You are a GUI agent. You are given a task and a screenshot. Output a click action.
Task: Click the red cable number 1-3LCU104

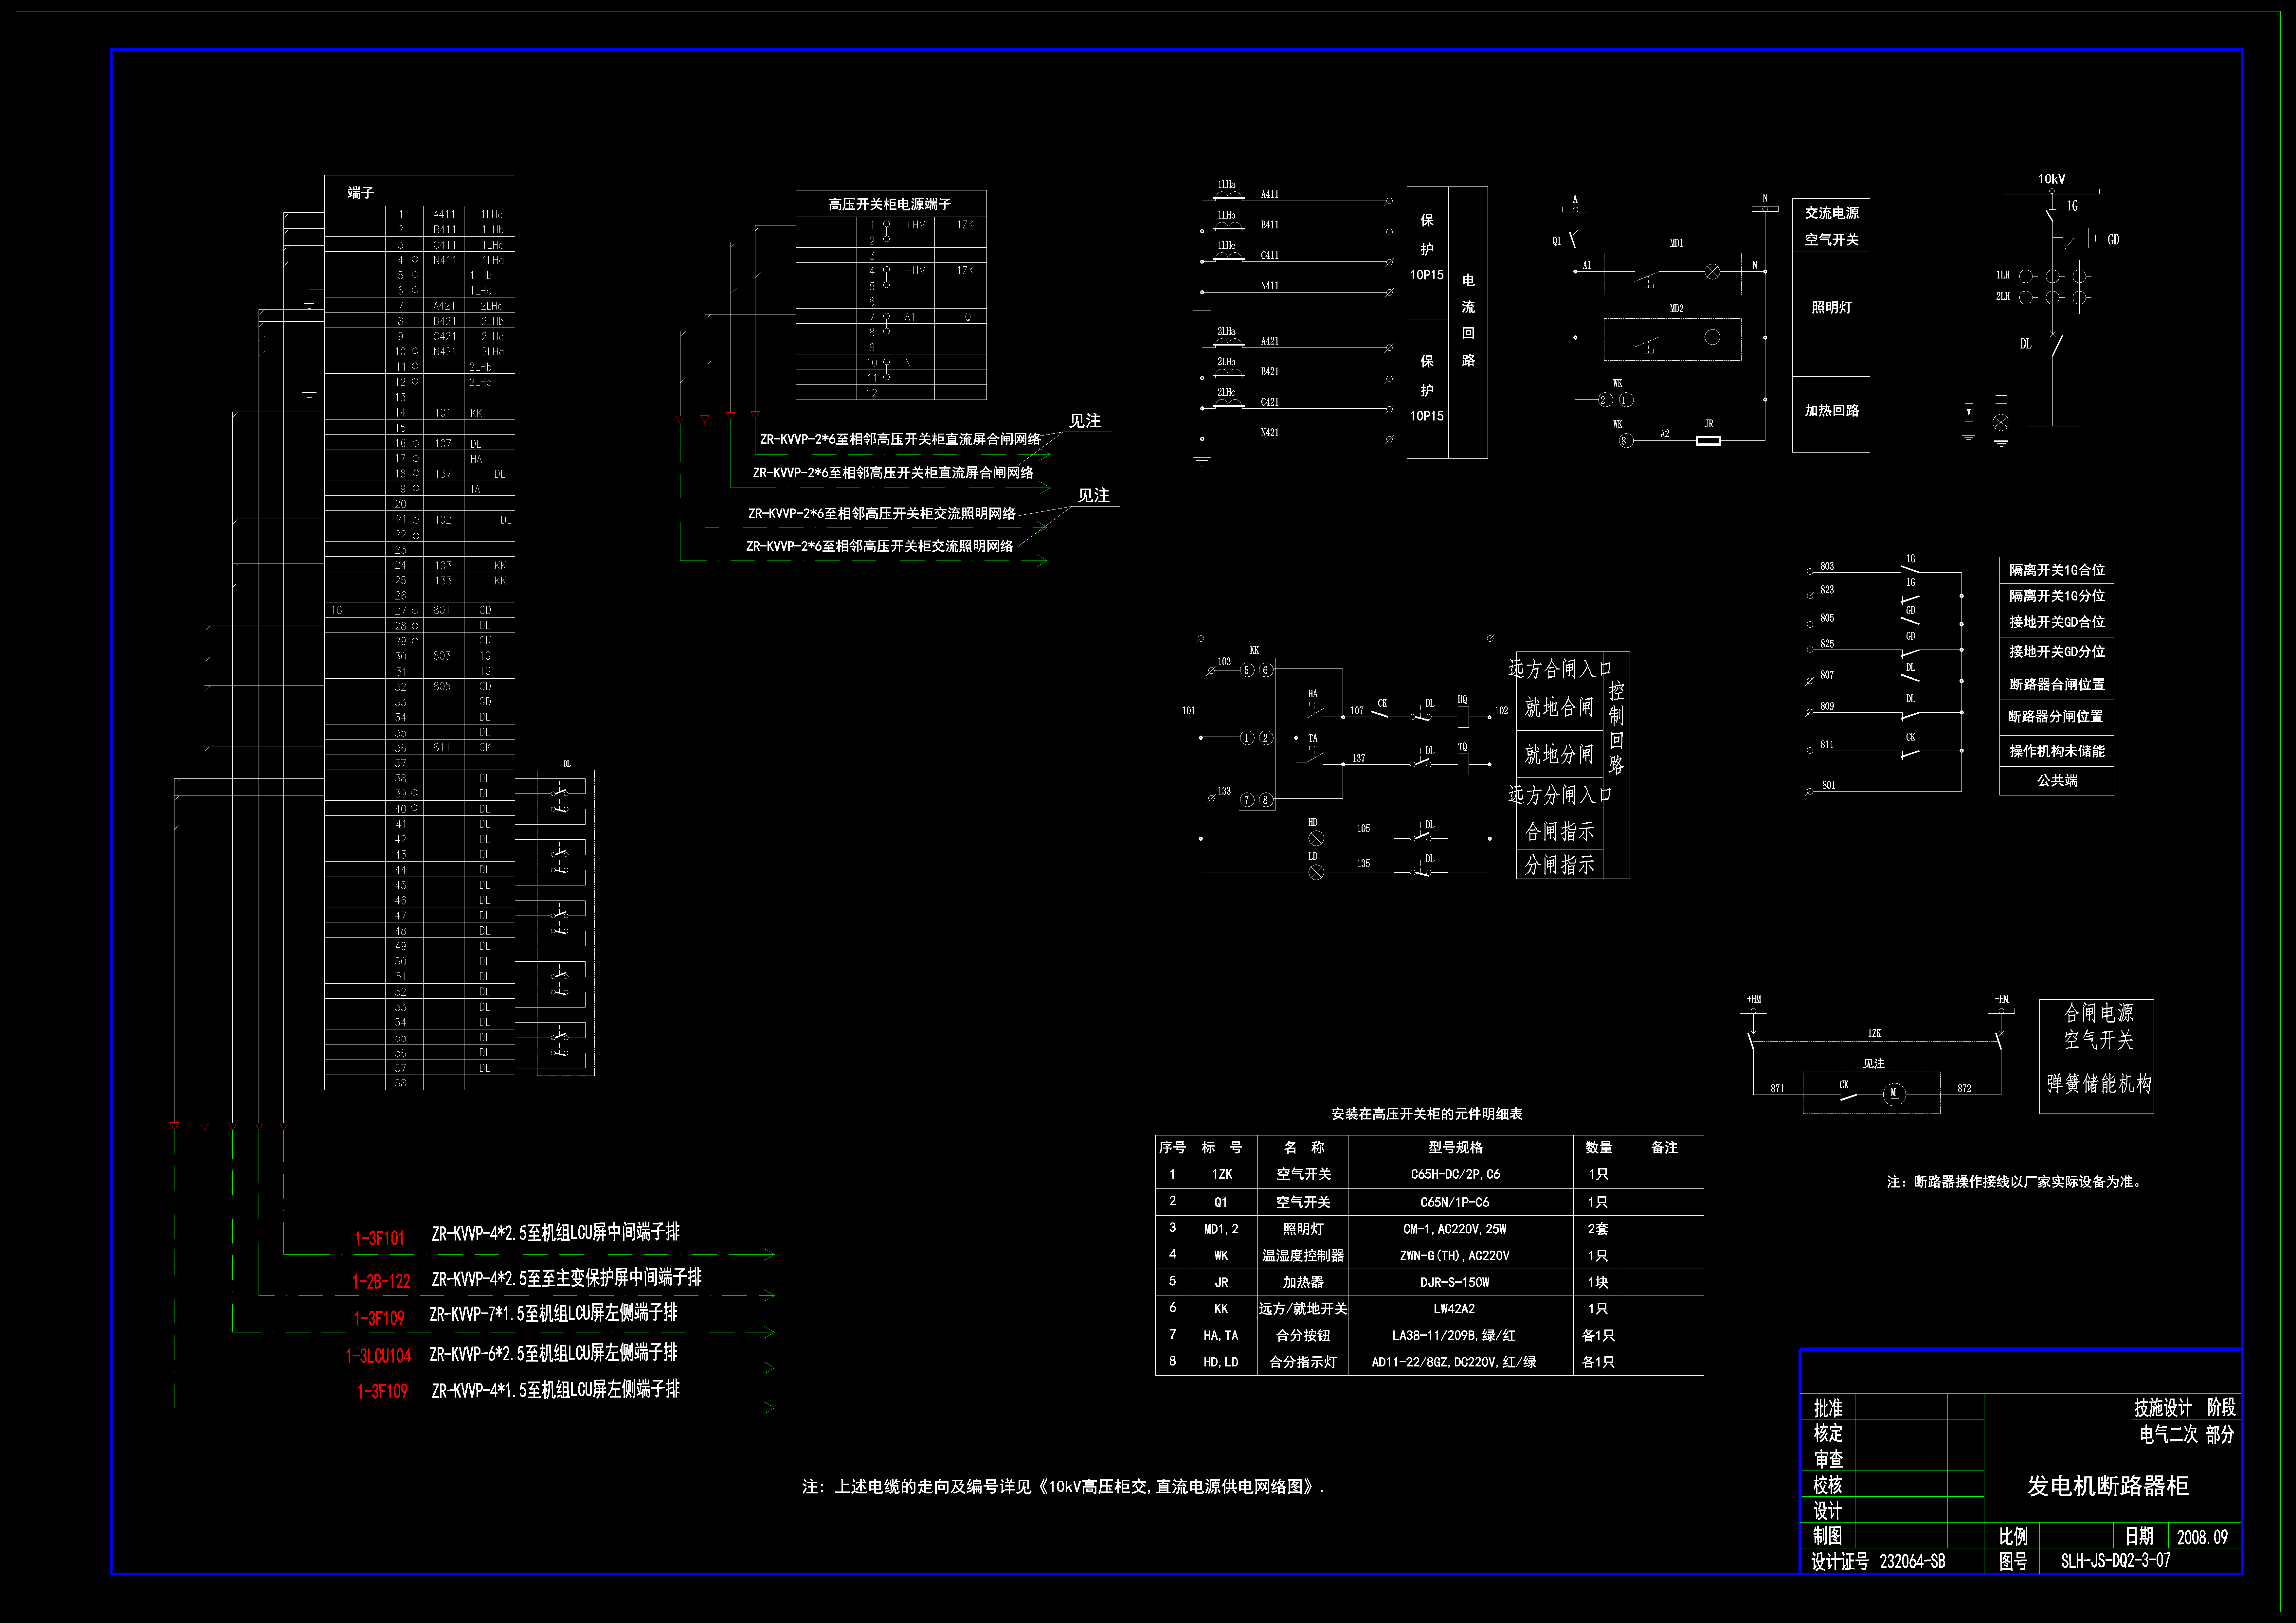[378, 1356]
